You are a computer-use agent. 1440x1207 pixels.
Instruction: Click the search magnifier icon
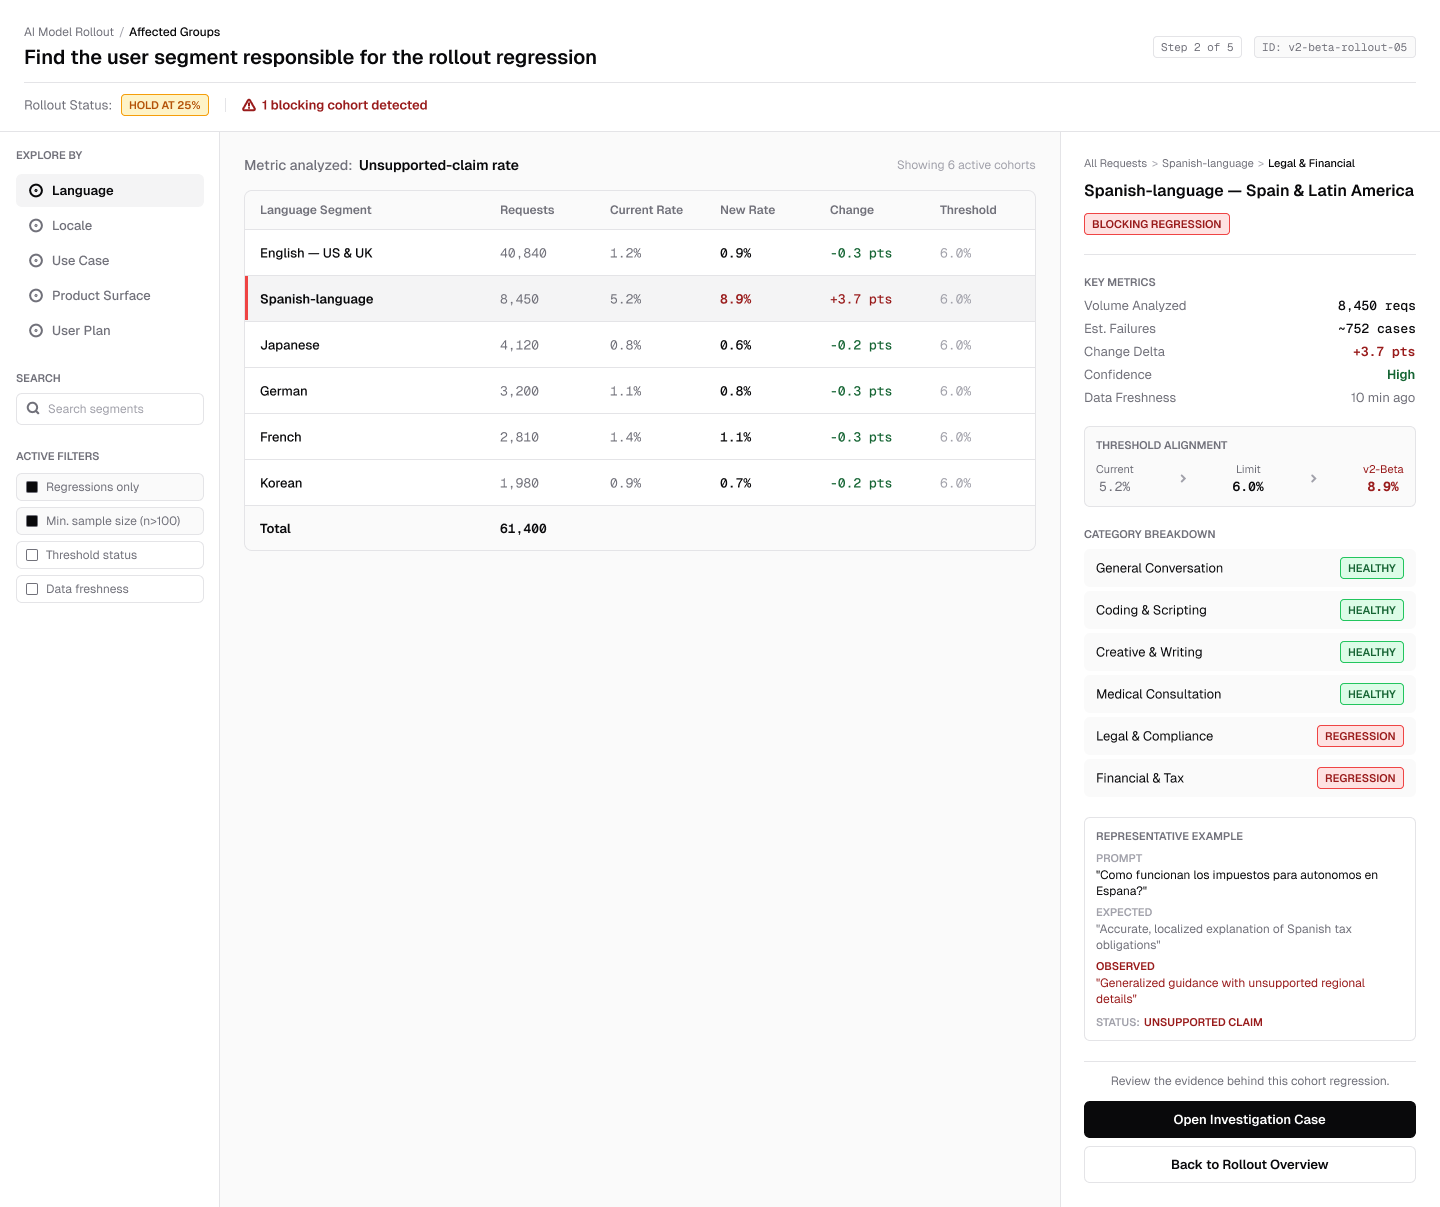(x=33, y=409)
